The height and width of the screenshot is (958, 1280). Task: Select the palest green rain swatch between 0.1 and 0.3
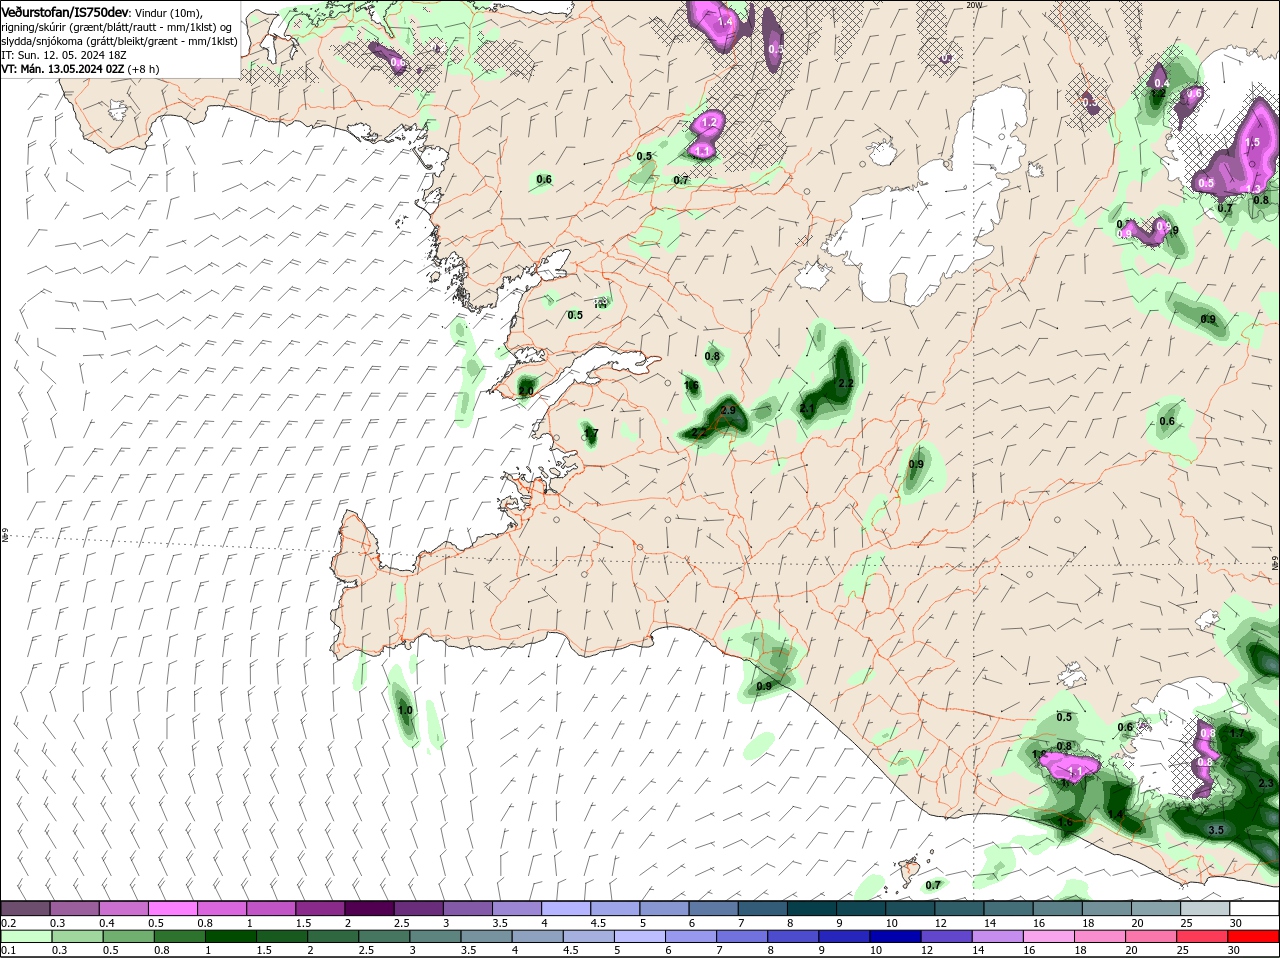(x=26, y=936)
